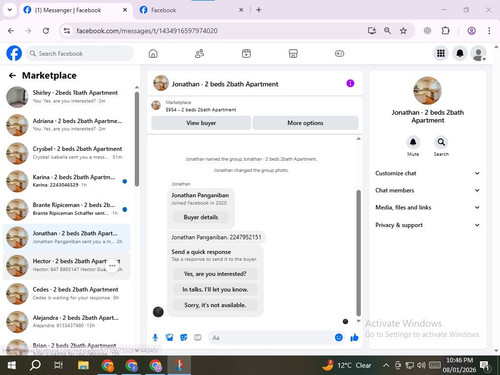The height and width of the screenshot is (375, 500).
Task: Bookmark this page with the star icon
Action: click(403, 31)
